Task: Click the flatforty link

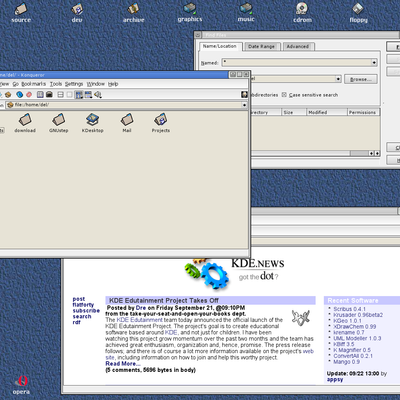Action: (83, 305)
